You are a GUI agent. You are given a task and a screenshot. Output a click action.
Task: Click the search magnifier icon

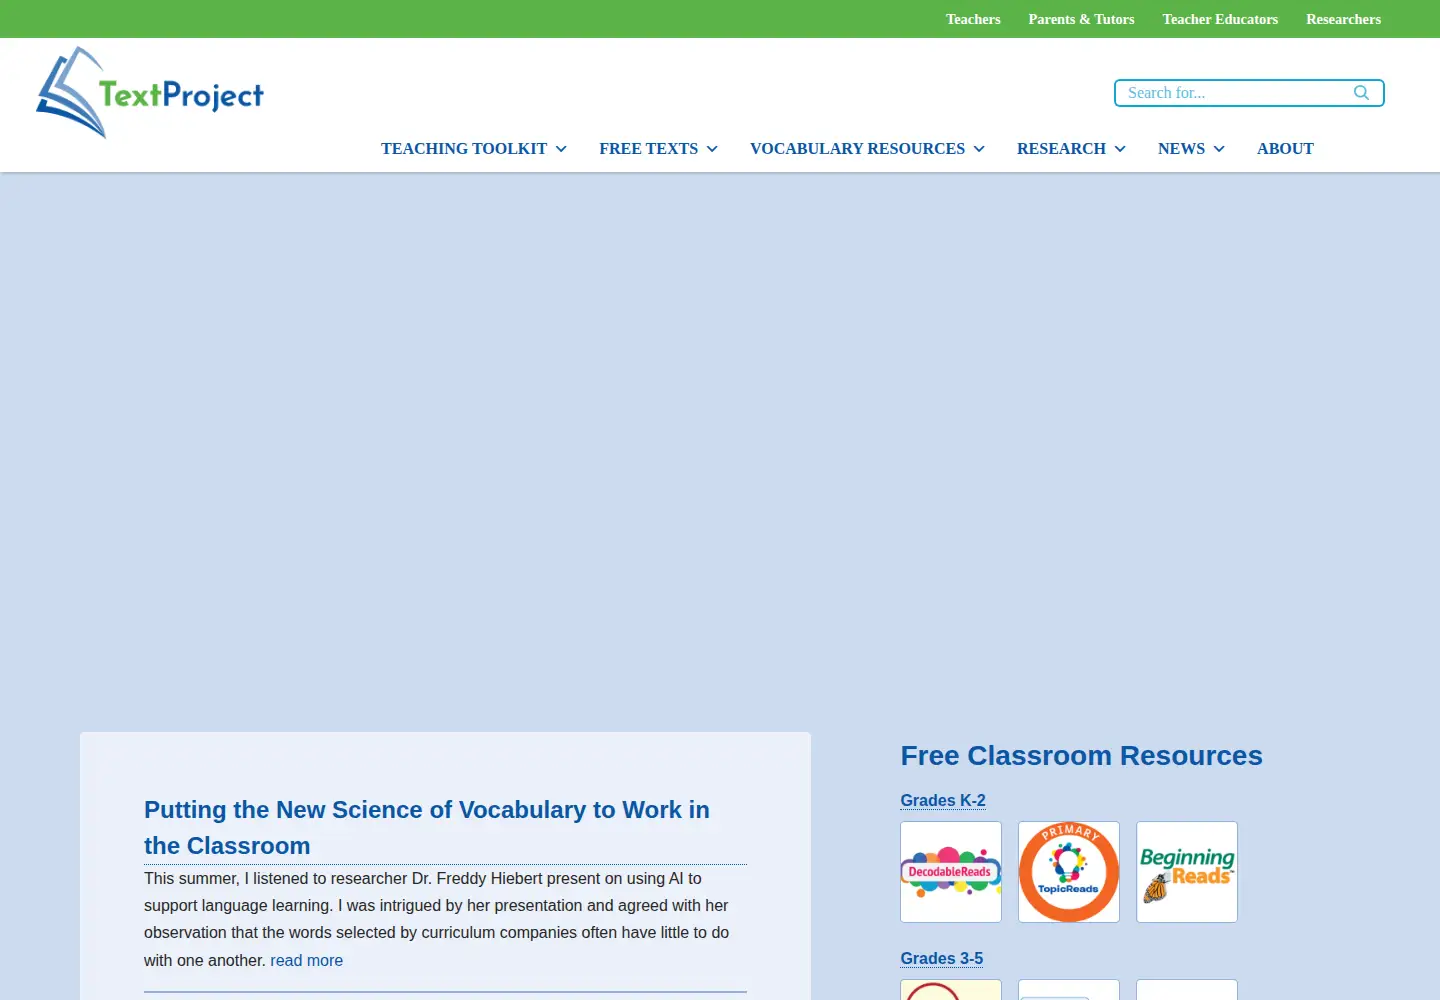click(x=1361, y=93)
